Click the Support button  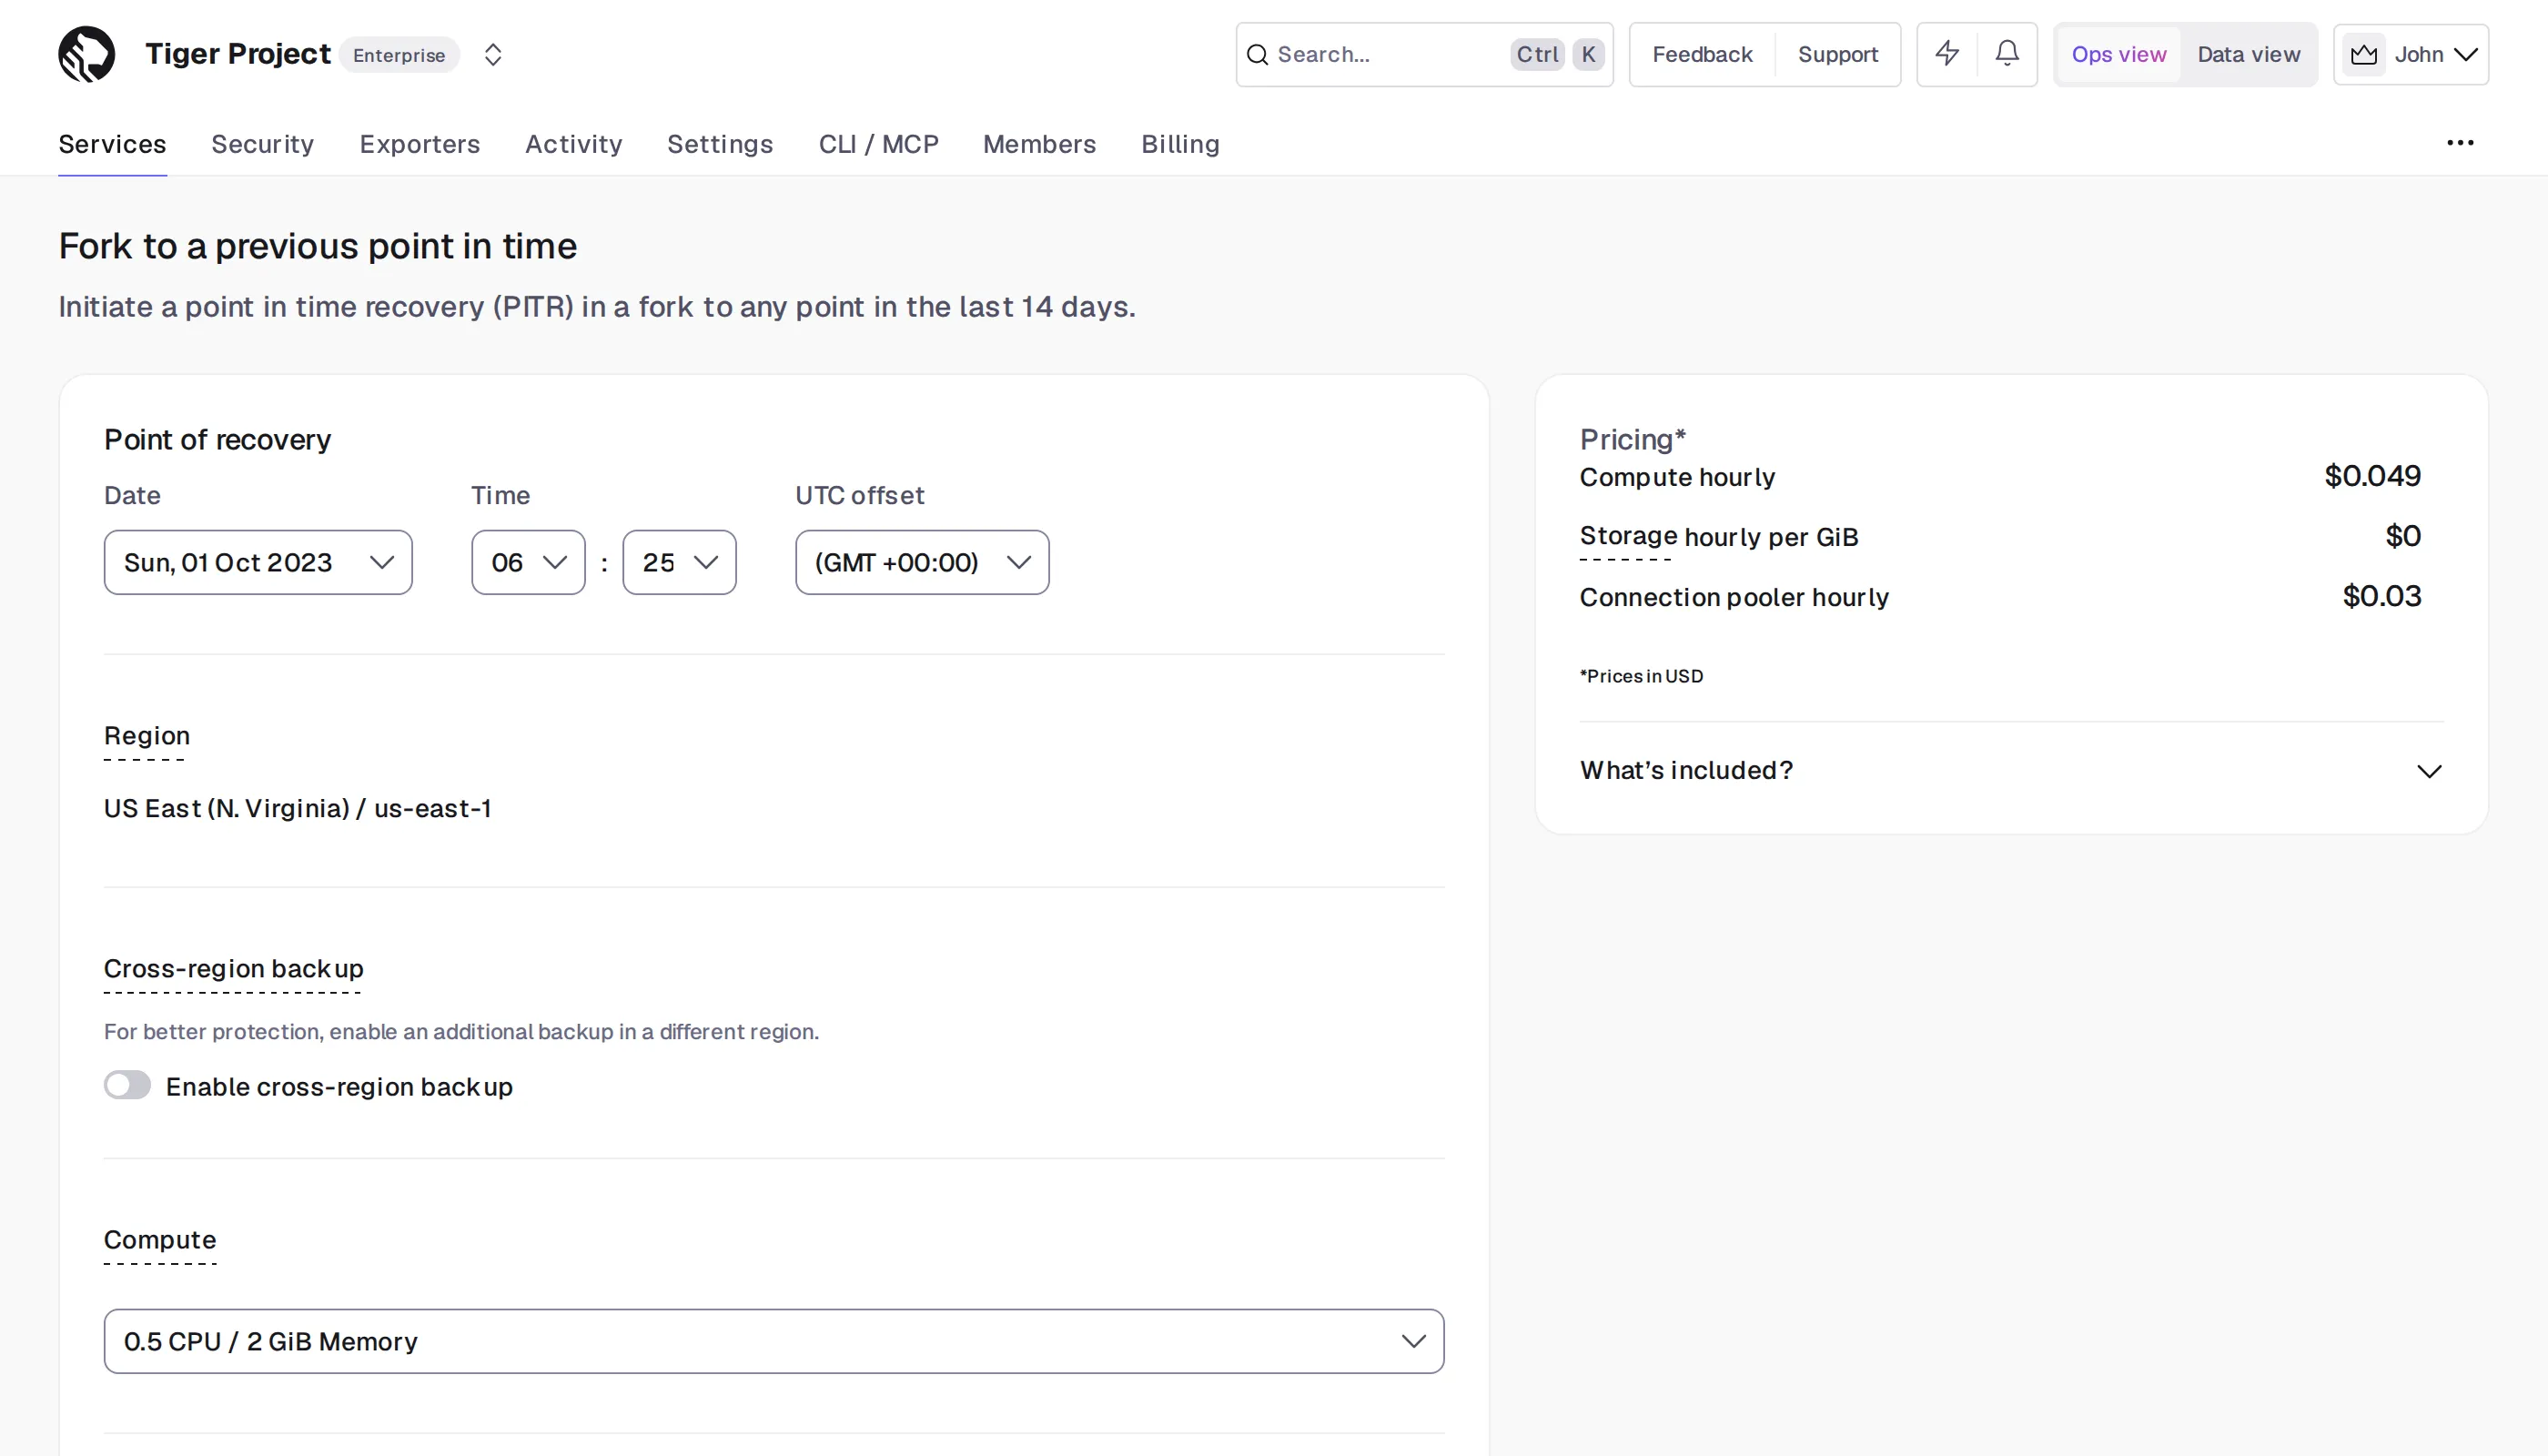pos(1837,54)
